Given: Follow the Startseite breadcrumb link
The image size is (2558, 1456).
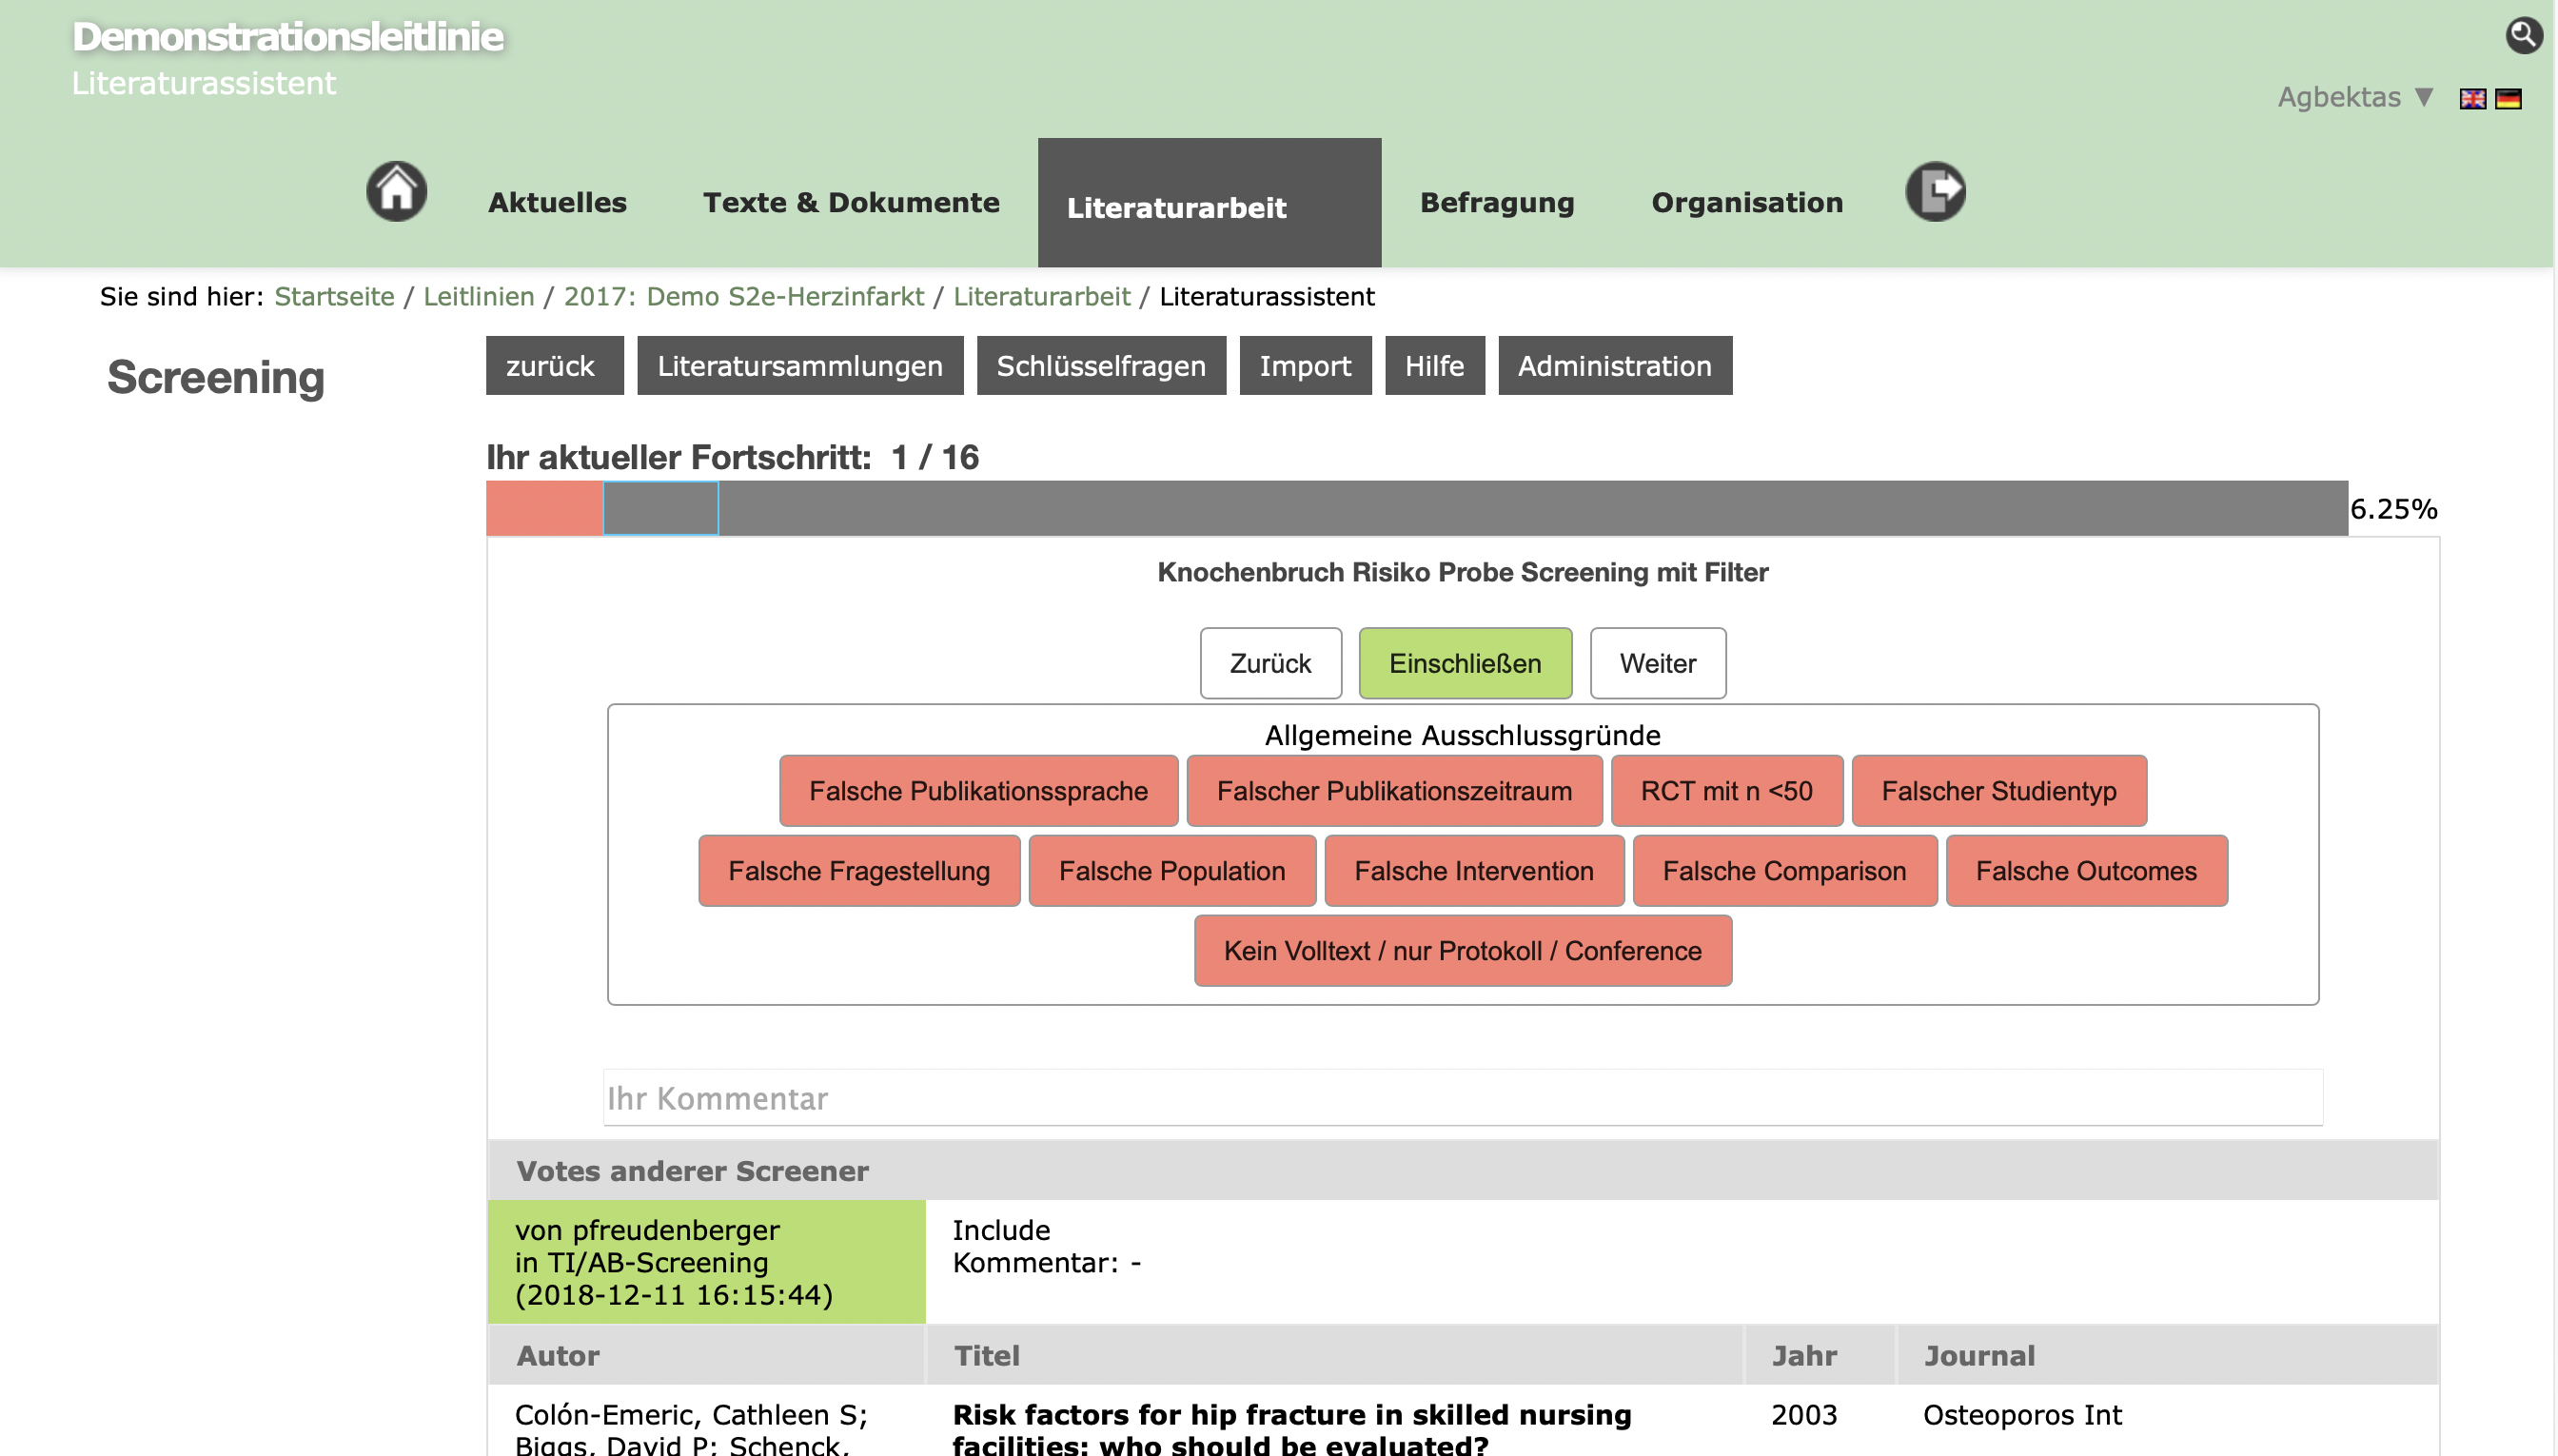Looking at the screenshot, I should coord(334,297).
